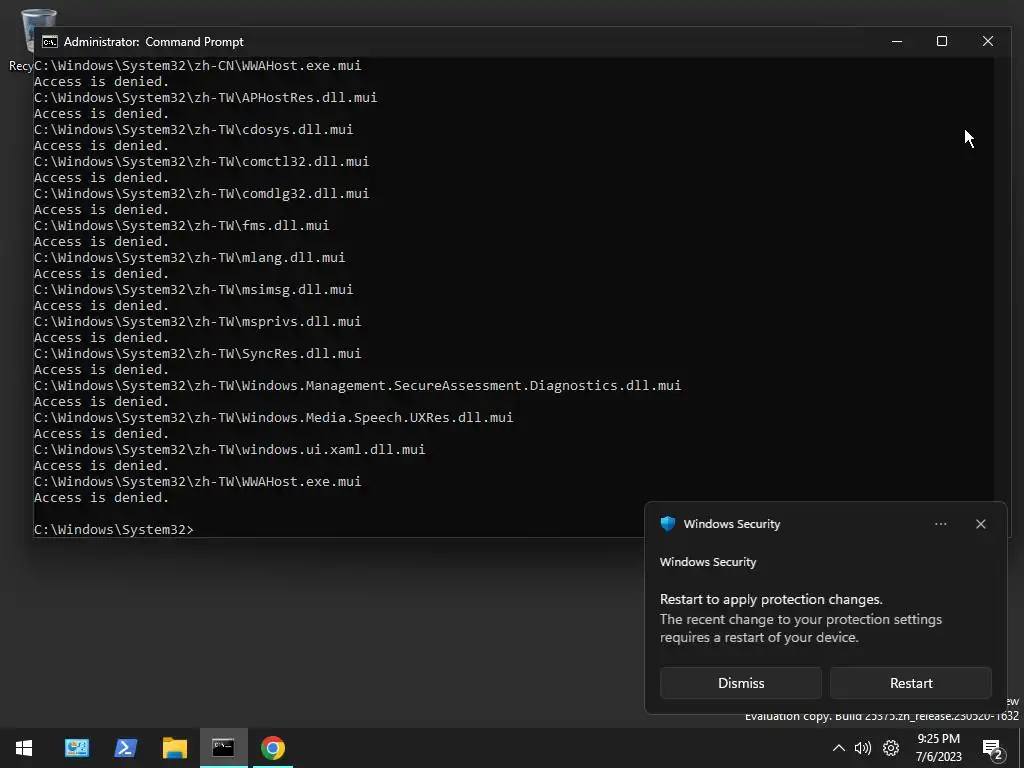Open the notification center with 2 alerts
This screenshot has width=1024, height=768.
tap(993, 749)
